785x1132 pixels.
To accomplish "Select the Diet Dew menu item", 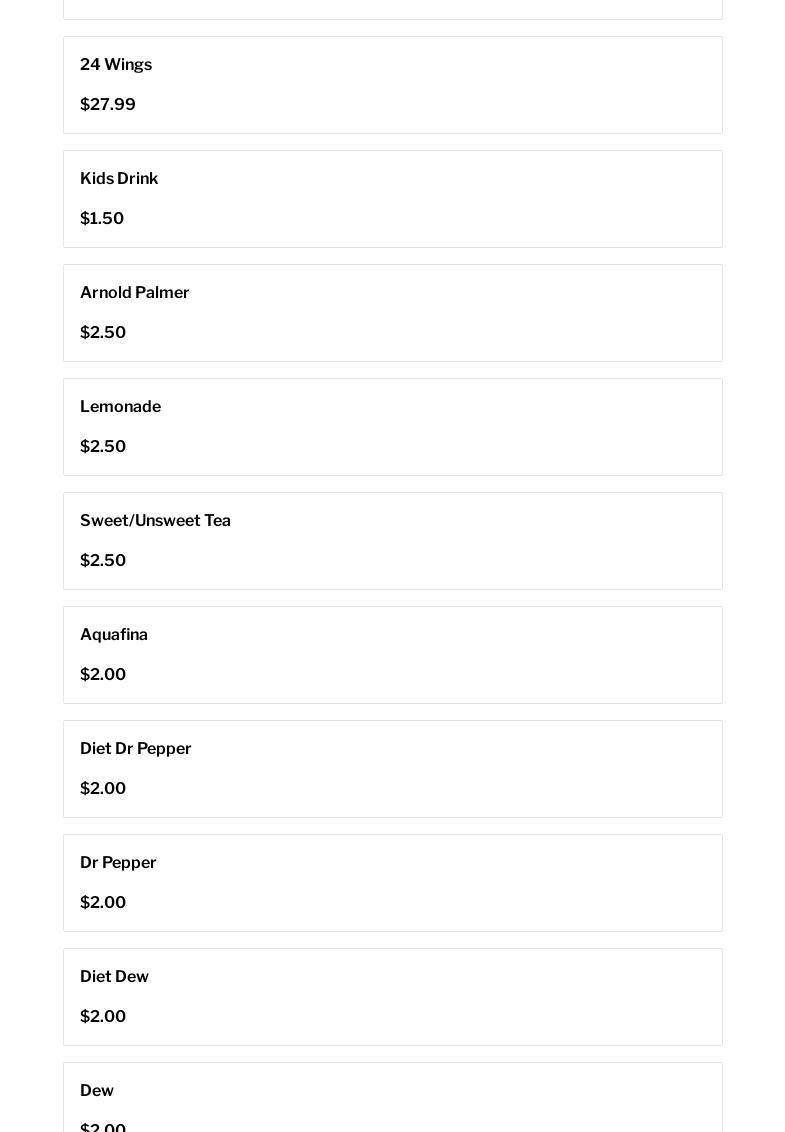I will point(114,977).
